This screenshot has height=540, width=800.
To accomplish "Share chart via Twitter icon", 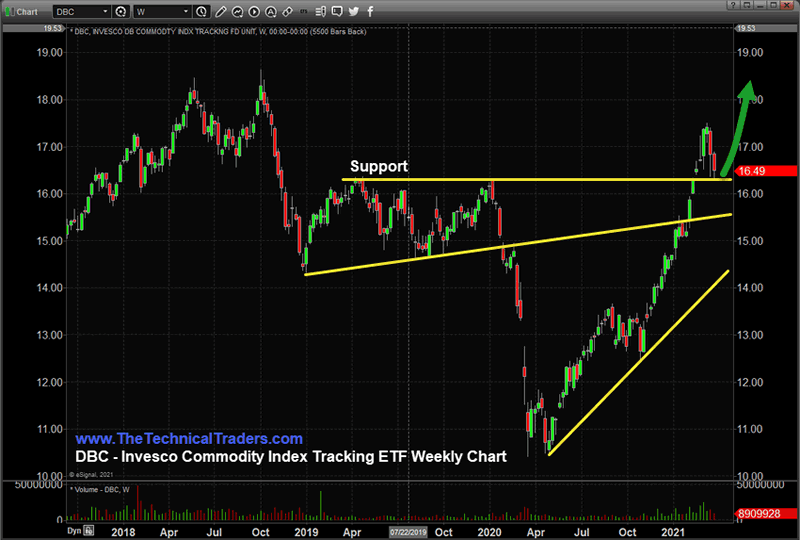I will coord(354,11).
